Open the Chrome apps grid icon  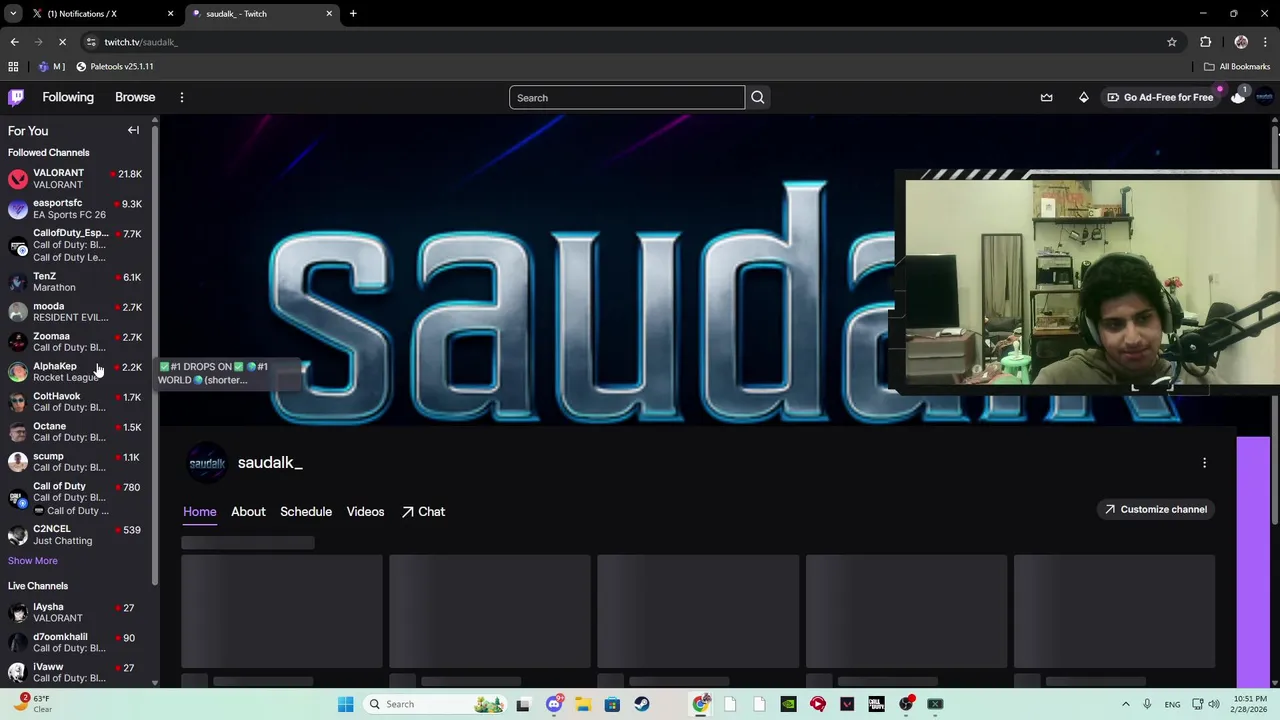[x=13, y=66]
